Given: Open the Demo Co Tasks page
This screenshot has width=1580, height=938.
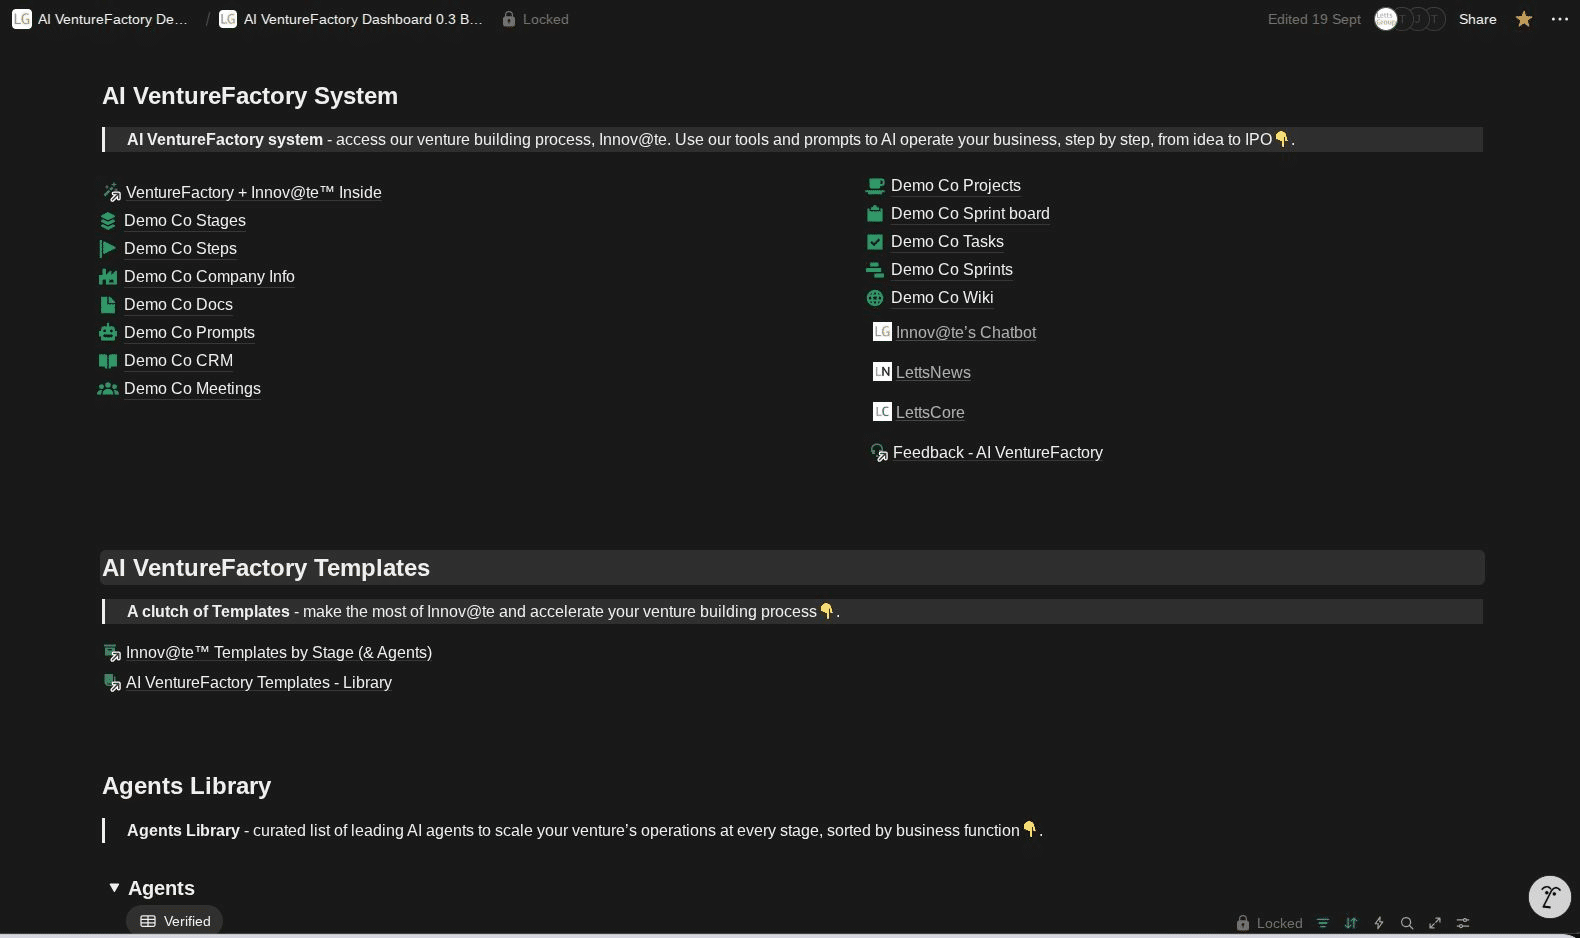Looking at the screenshot, I should (946, 241).
